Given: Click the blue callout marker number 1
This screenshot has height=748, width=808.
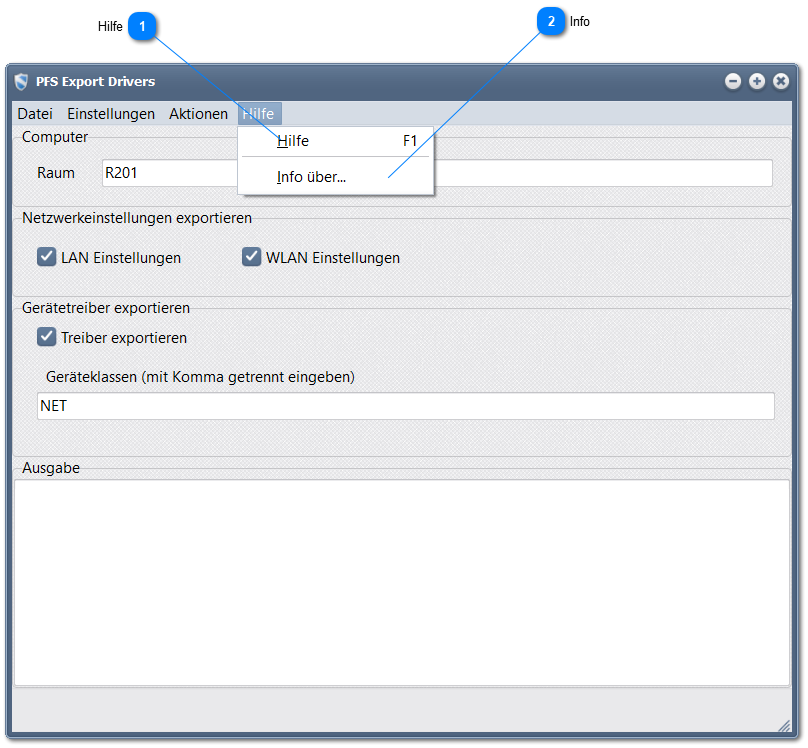Looking at the screenshot, I should coord(144,27).
